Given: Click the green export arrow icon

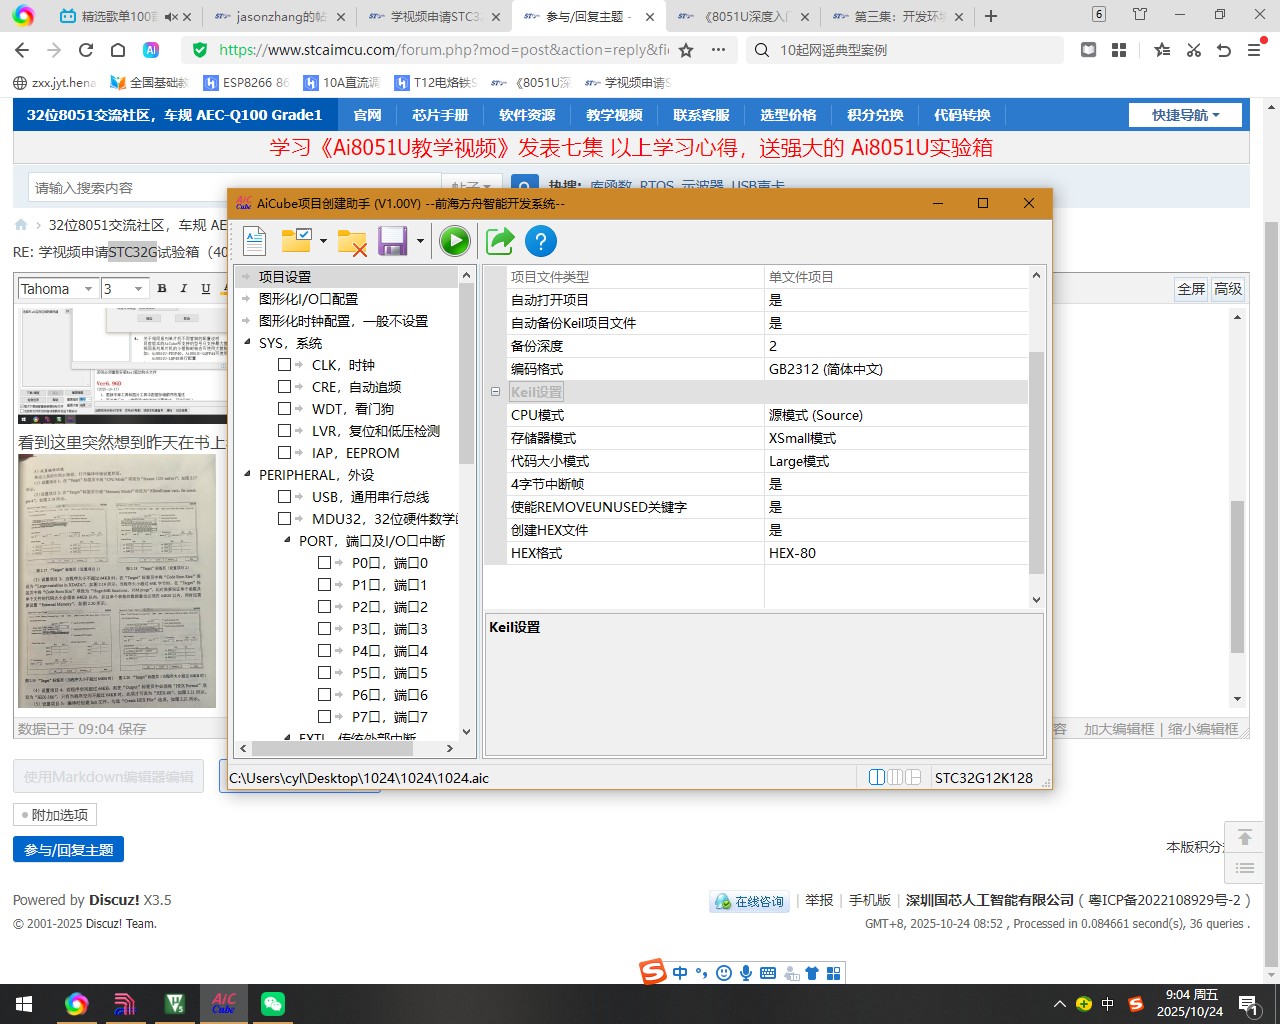Looking at the screenshot, I should coord(500,241).
